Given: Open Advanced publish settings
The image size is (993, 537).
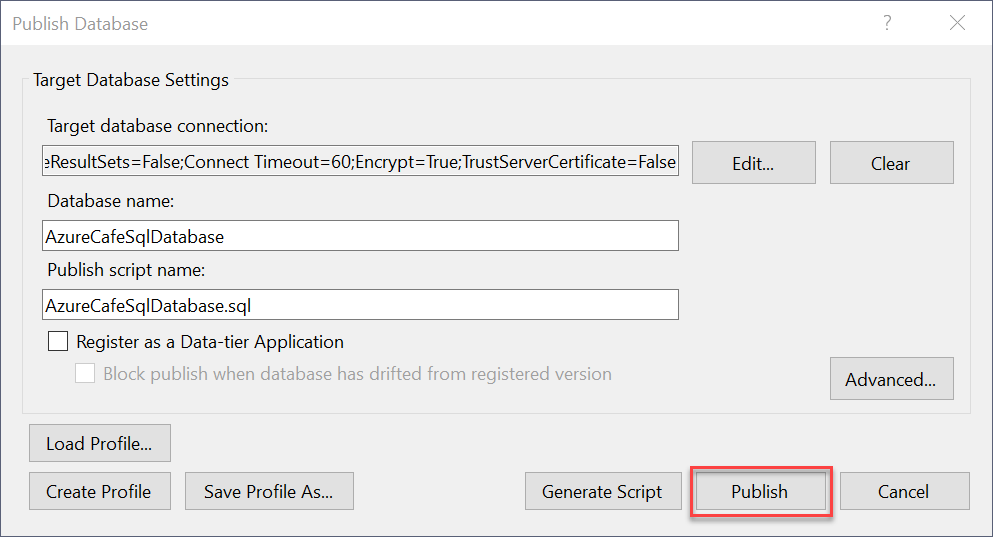Looking at the screenshot, I should pos(892,379).
